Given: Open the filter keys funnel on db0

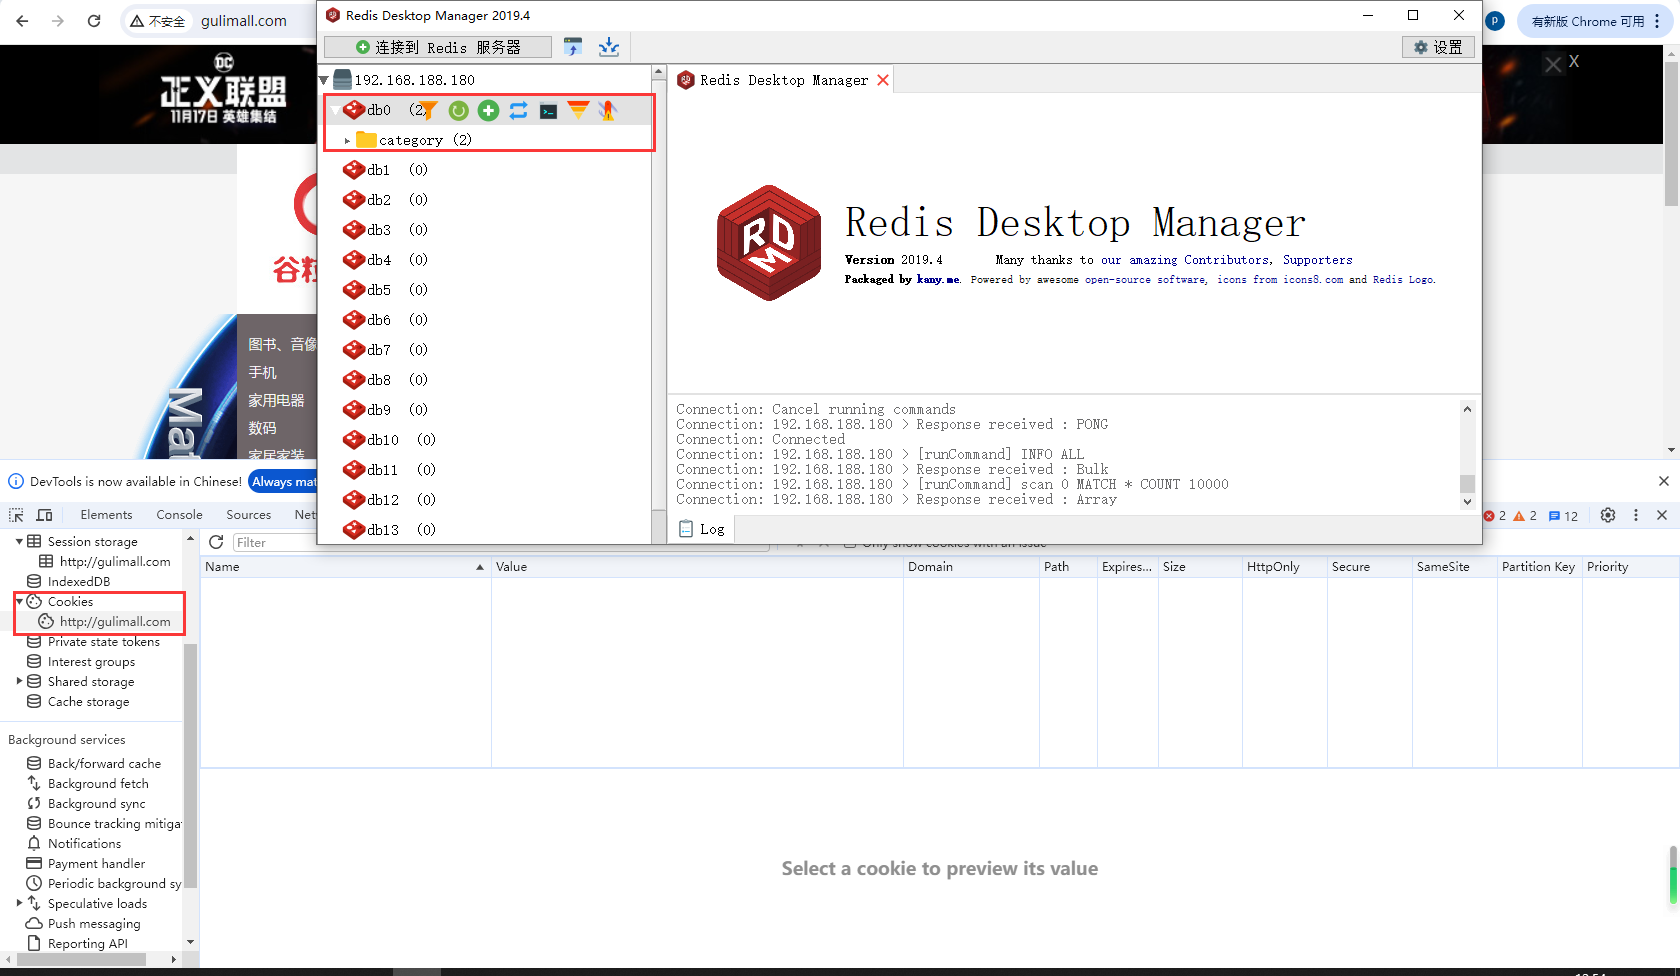Looking at the screenshot, I should pyautogui.click(x=429, y=110).
